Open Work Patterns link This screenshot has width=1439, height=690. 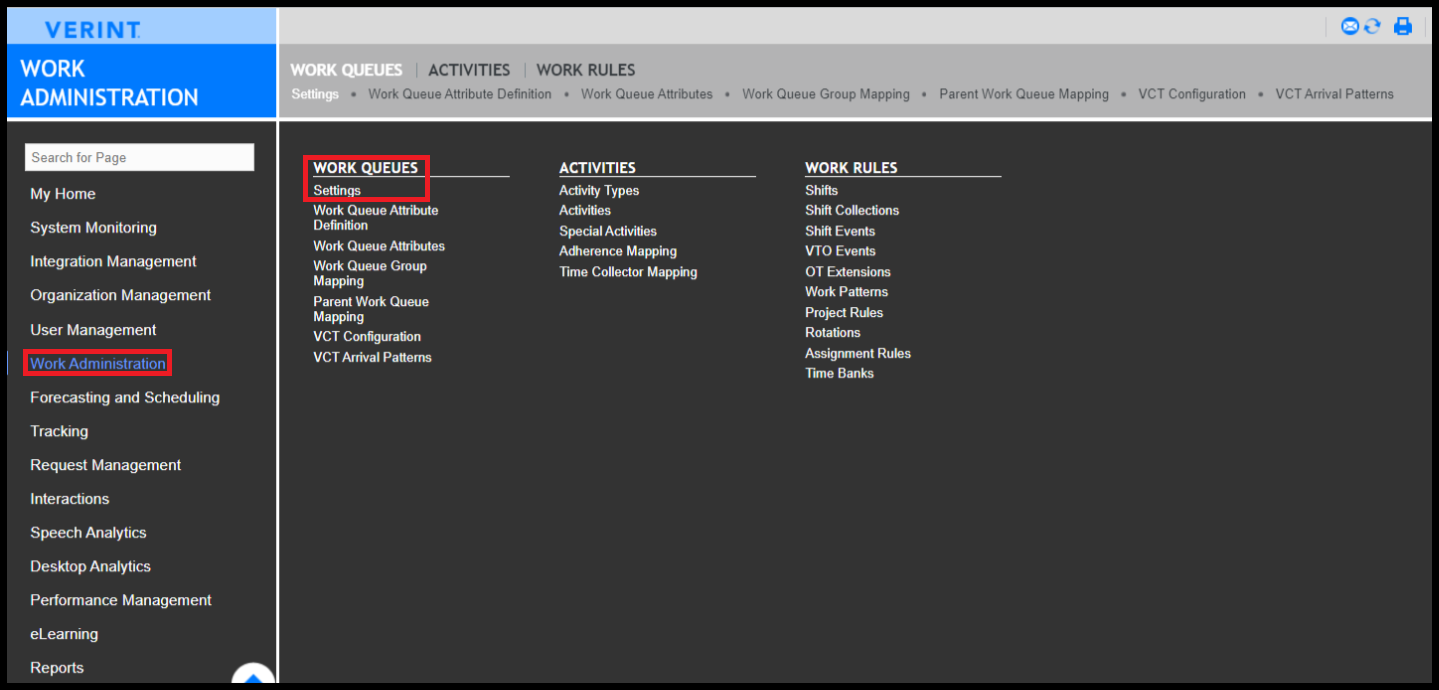pos(847,292)
